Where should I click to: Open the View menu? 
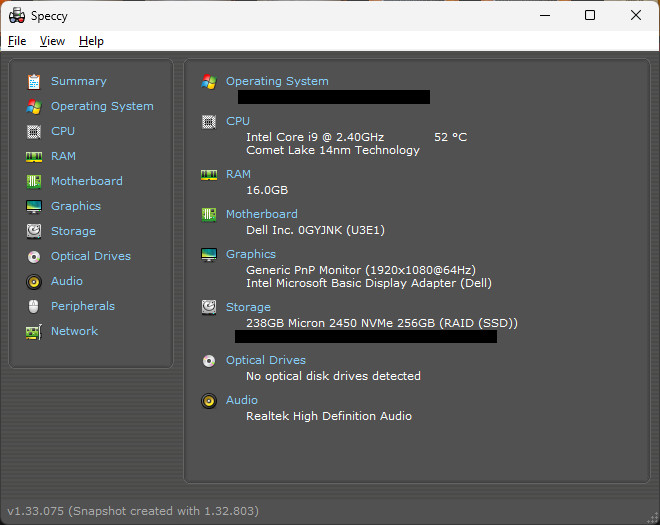[x=52, y=41]
